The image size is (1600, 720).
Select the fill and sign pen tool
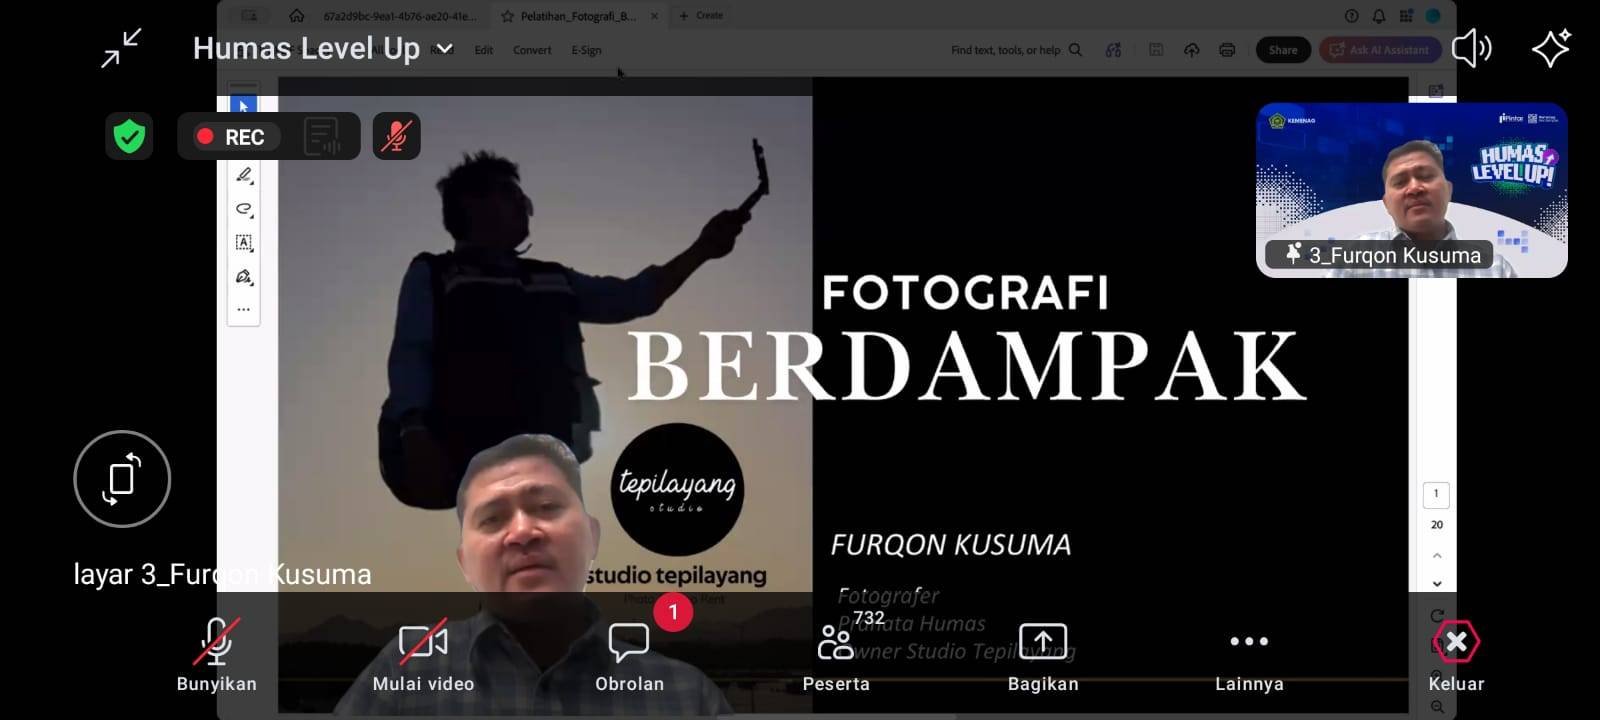tap(244, 277)
